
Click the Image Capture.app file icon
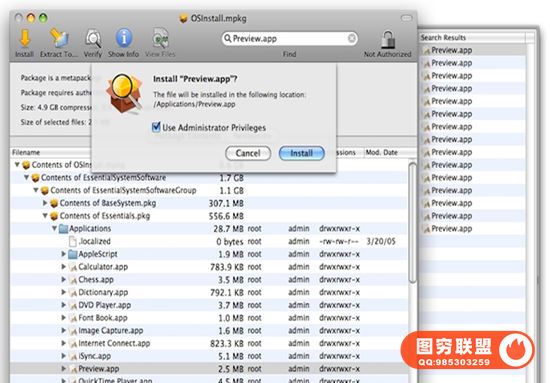click(x=73, y=331)
